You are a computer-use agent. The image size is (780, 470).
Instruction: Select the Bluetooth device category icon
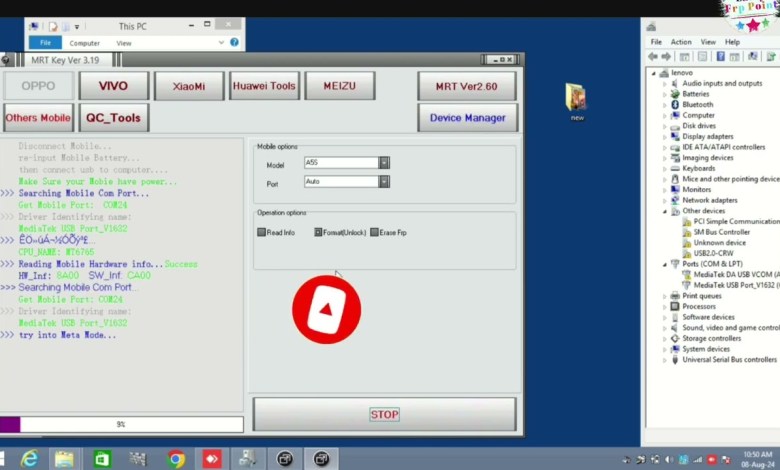(676, 105)
